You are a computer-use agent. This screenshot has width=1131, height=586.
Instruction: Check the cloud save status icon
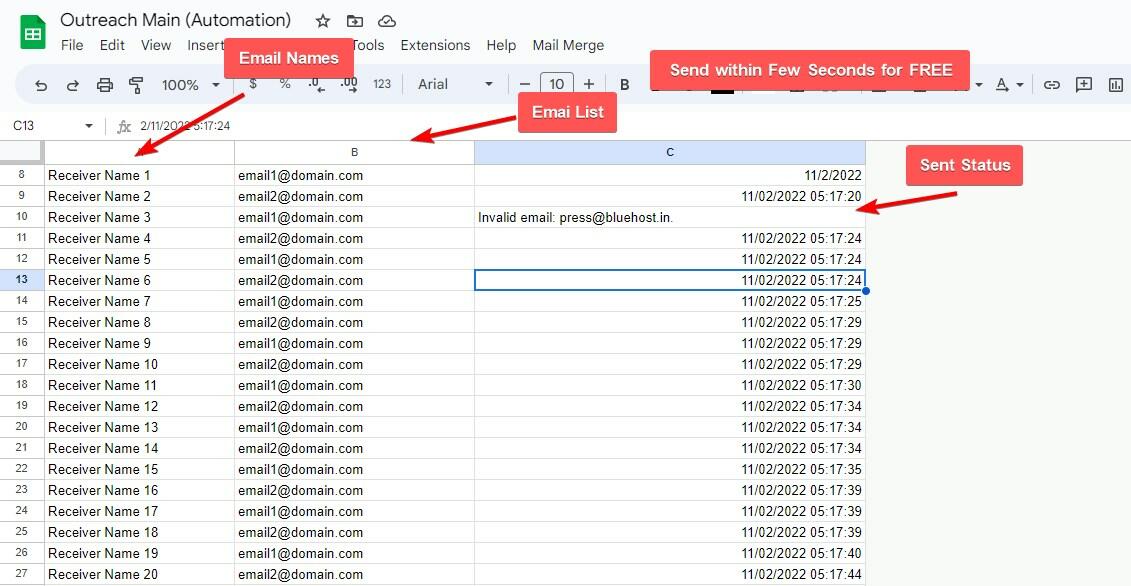coord(387,21)
